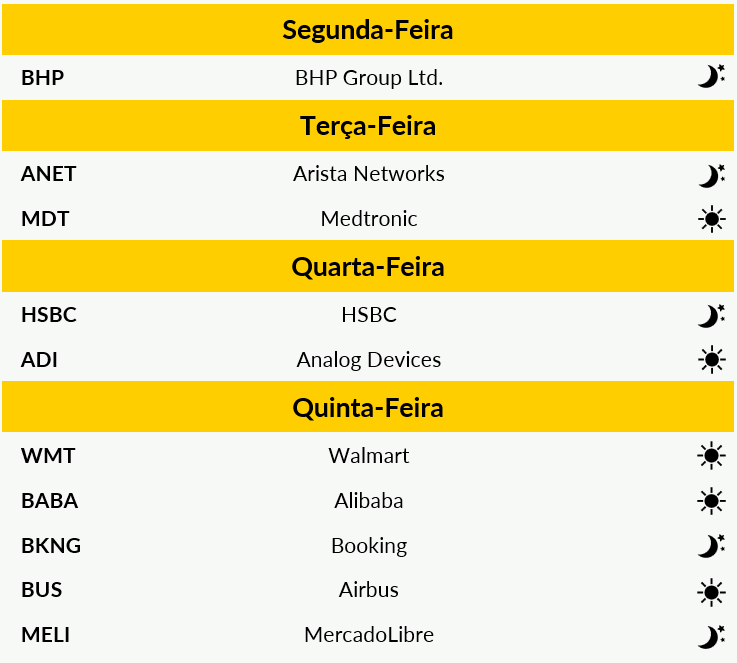Screen dimensions: 737x663
Task: Select the Segunda-Feira header bar
Action: pyautogui.click(x=368, y=30)
